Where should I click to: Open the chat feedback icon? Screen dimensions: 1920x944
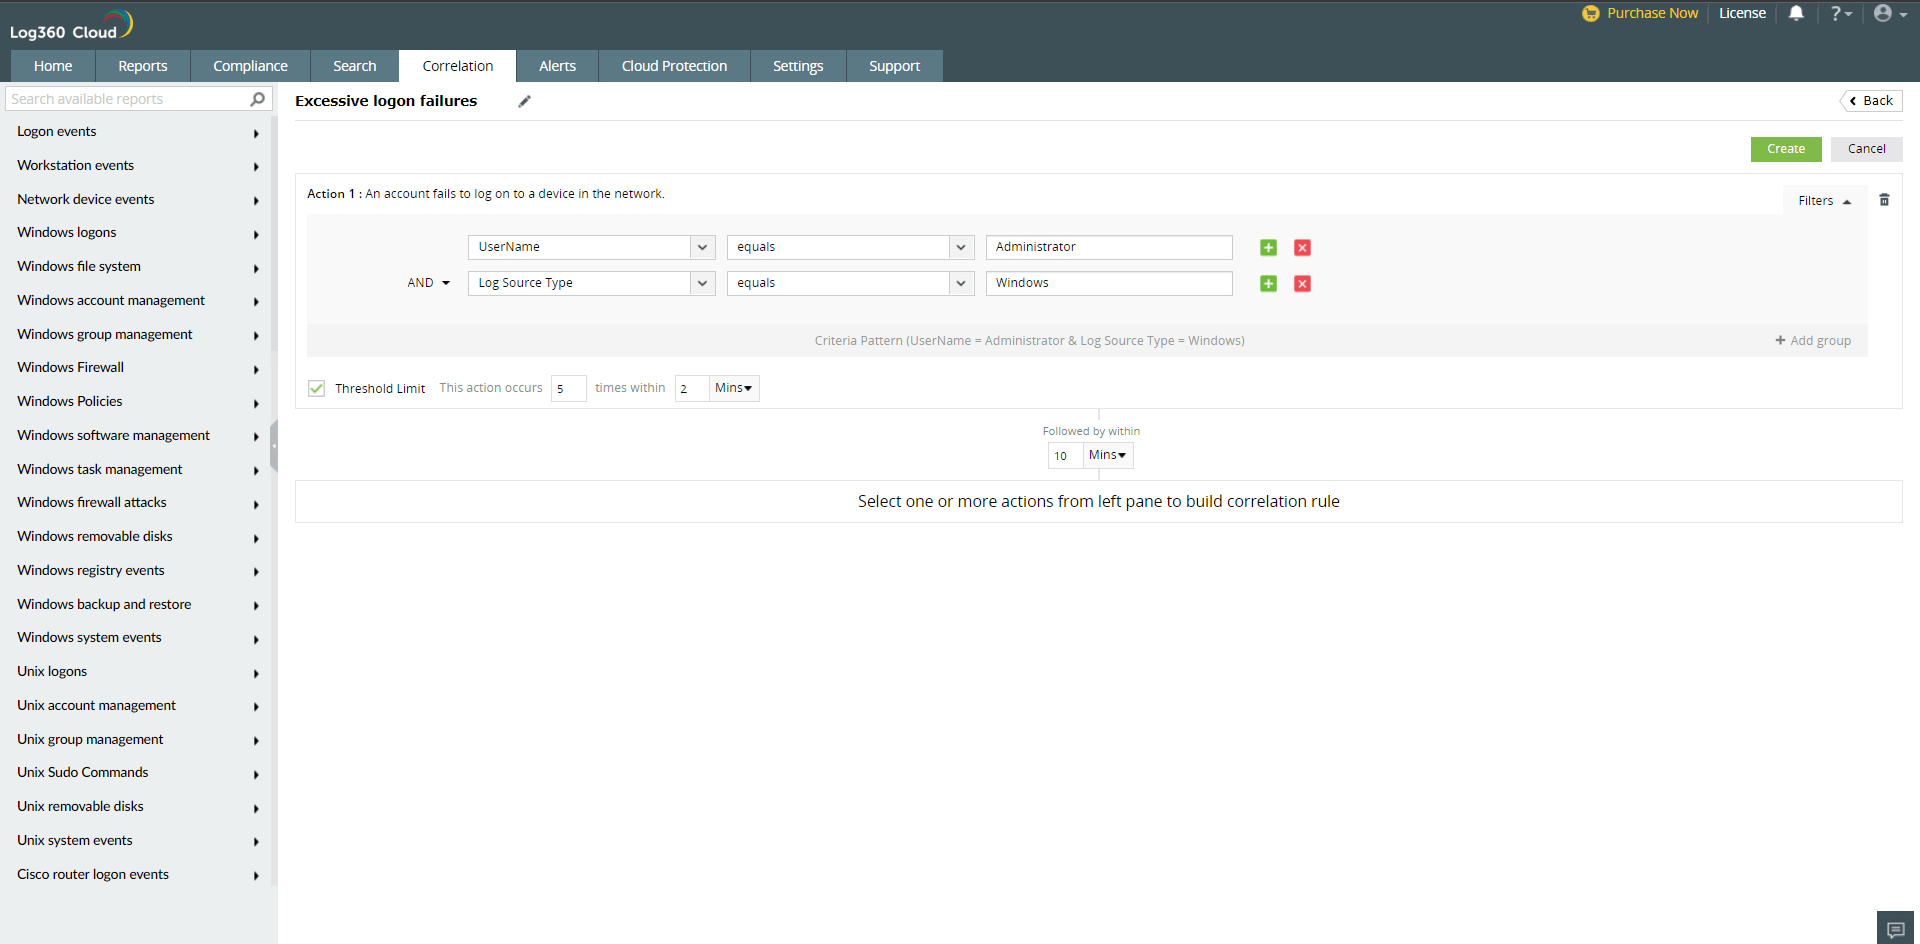(x=1895, y=929)
